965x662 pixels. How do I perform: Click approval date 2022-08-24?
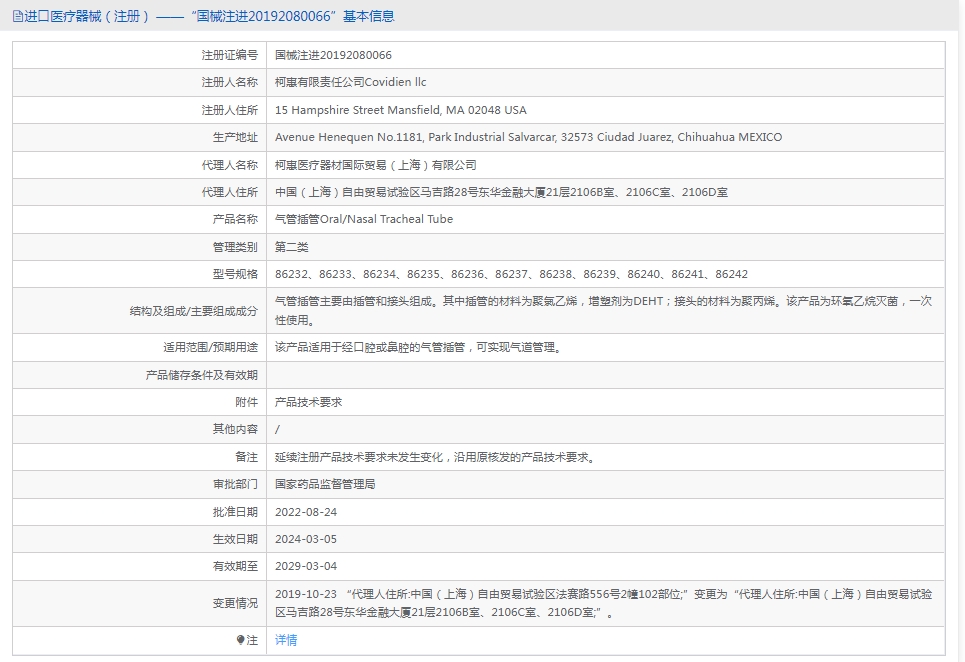[305, 511]
